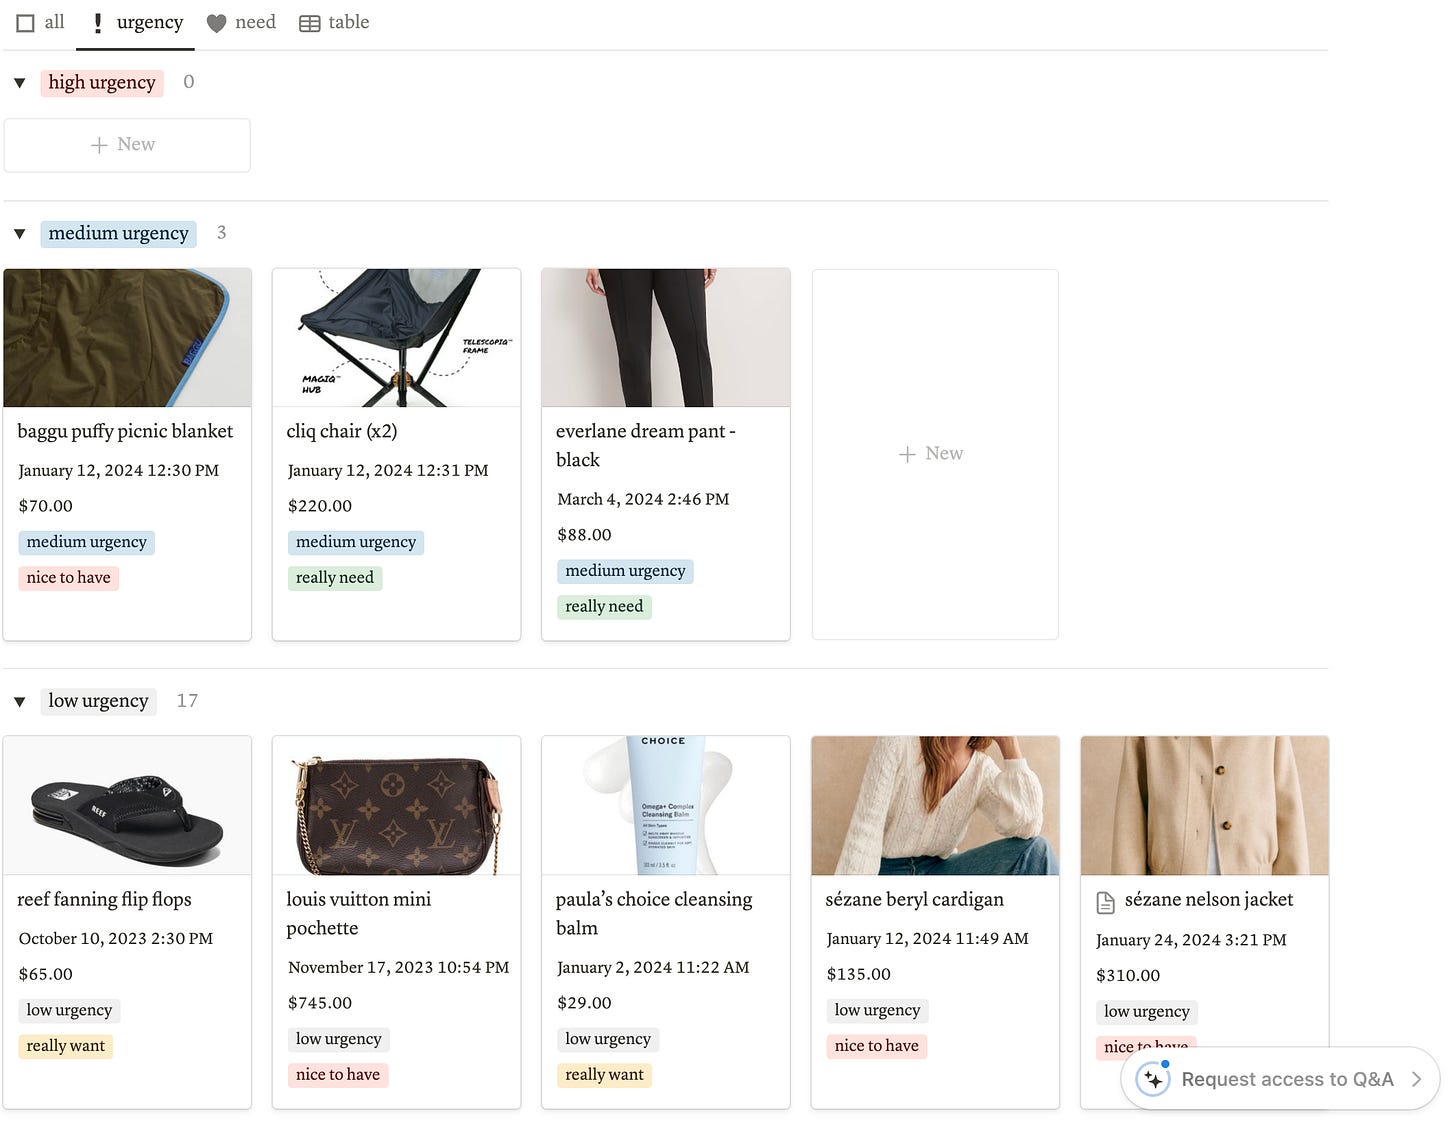Open louis vuitton mini pochette title

click(359, 914)
